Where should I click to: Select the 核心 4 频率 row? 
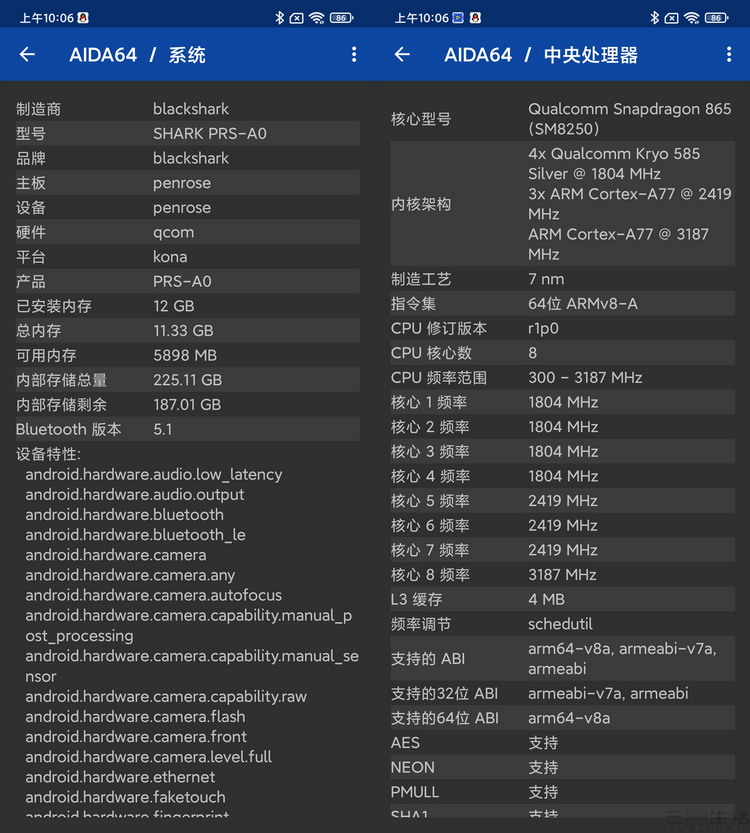(x=562, y=476)
